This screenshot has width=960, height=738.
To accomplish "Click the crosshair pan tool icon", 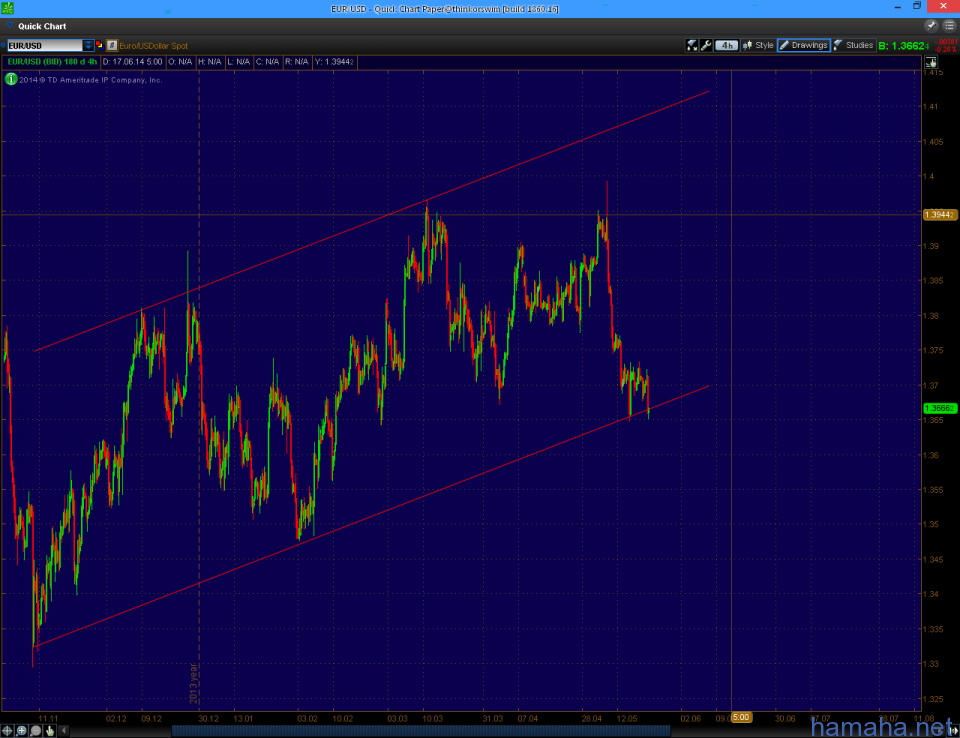I will [x=7, y=731].
